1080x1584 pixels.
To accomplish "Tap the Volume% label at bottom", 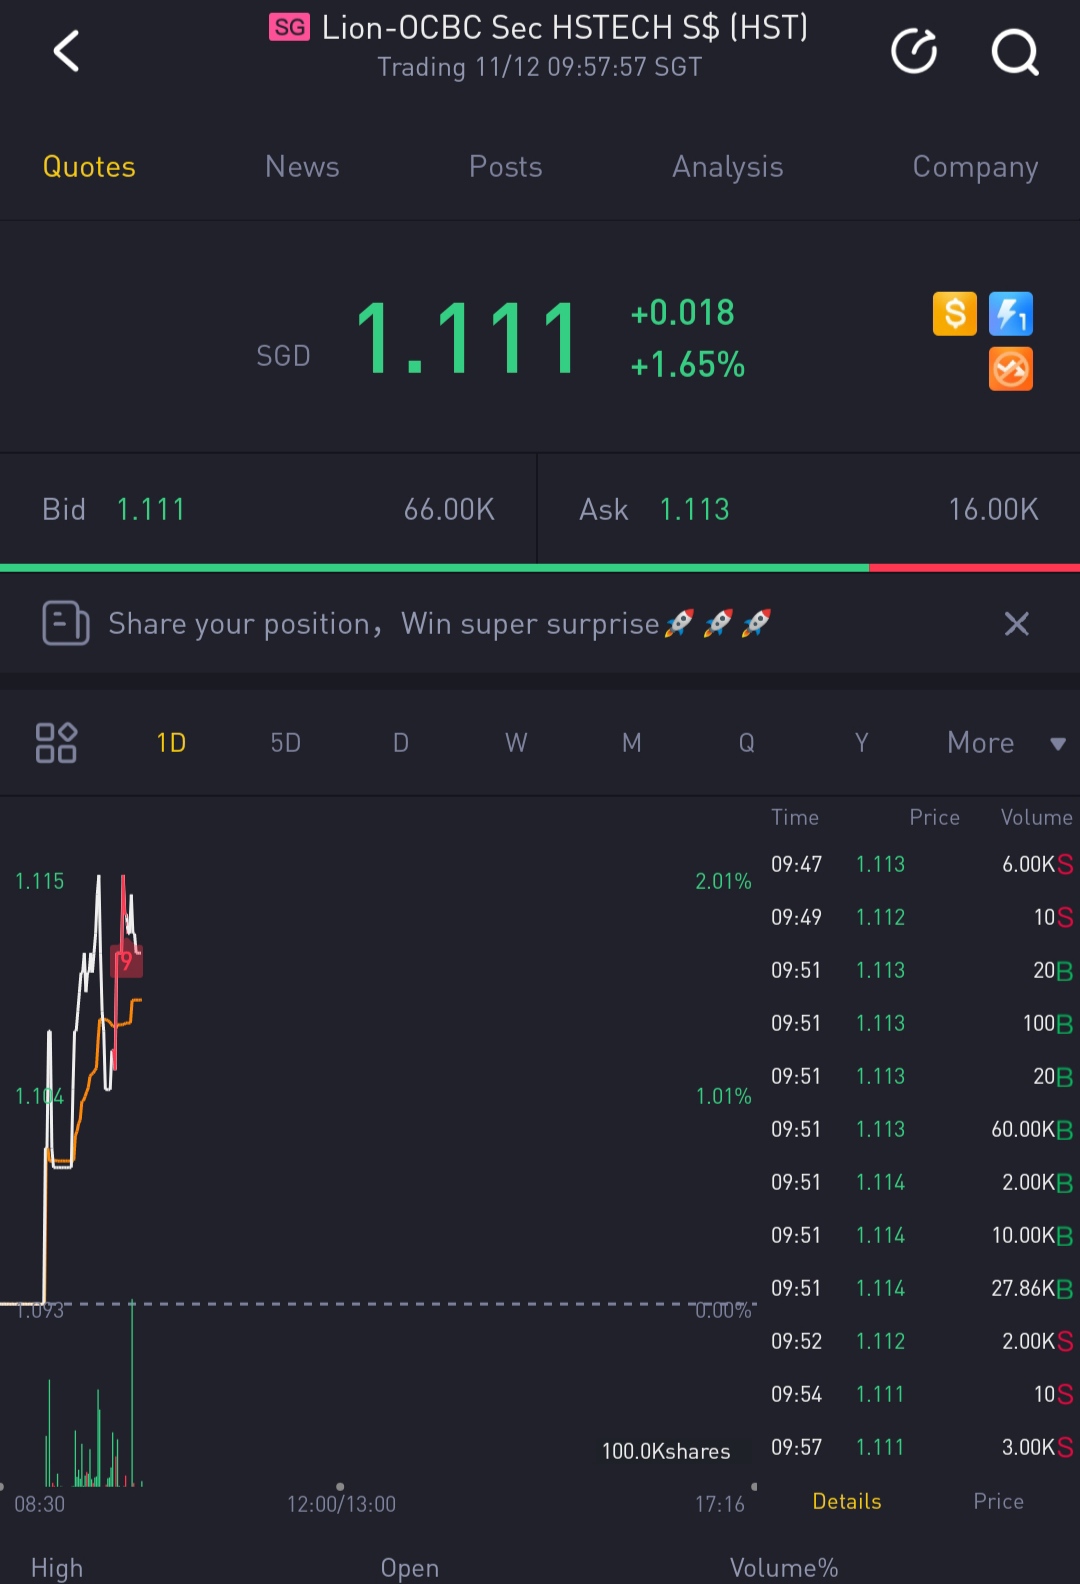I will pyautogui.click(x=784, y=1567).
